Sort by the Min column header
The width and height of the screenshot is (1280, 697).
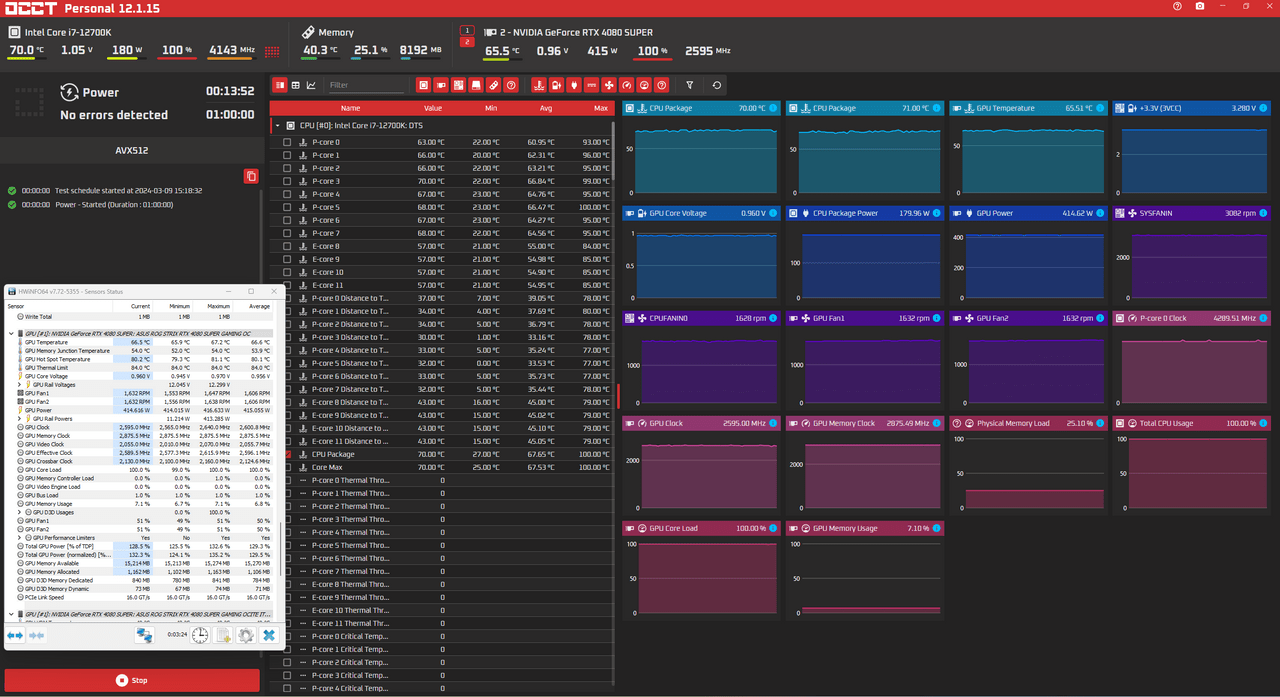(490, 108)
